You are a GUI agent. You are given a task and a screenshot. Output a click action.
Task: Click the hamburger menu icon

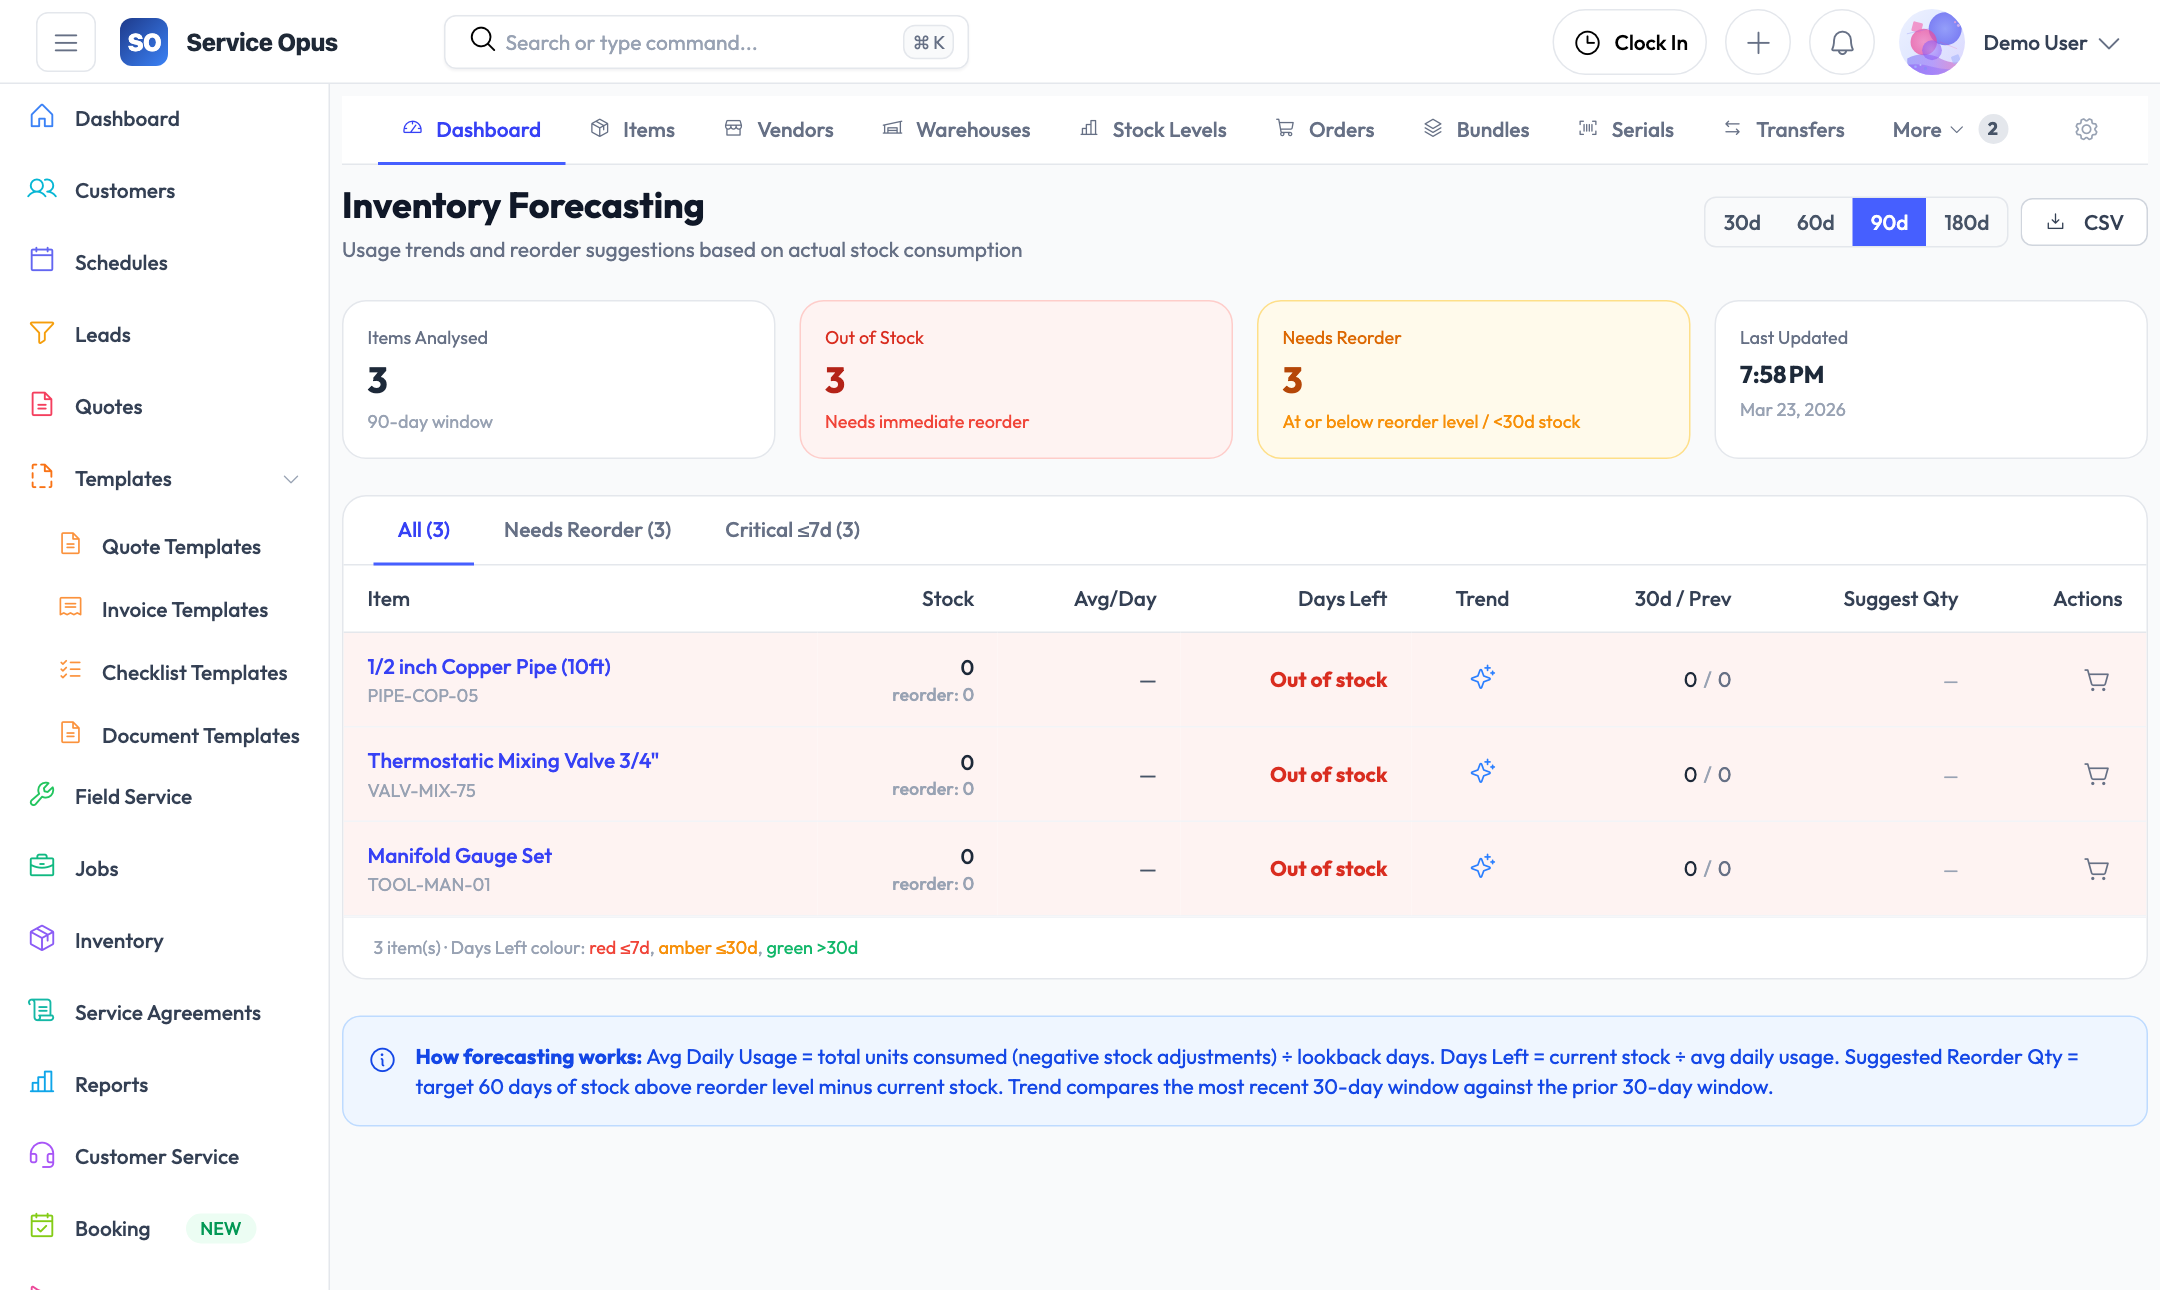click(65, 42)
